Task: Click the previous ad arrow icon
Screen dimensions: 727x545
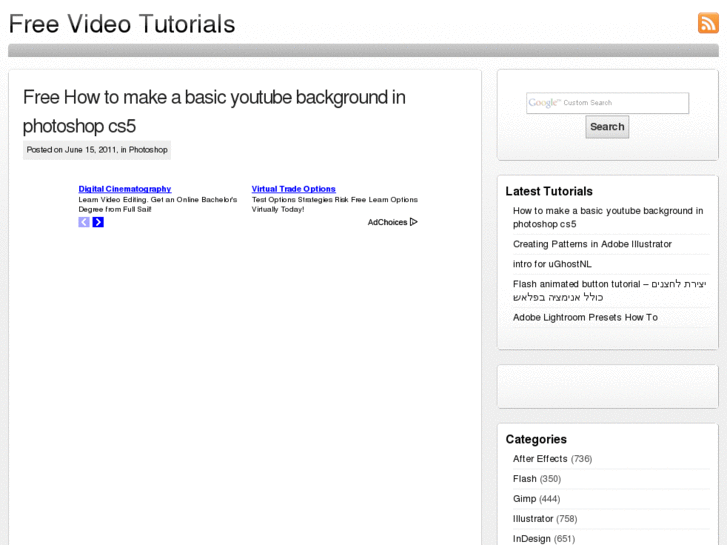Action: pyautogui.click(x=83, y=222)
